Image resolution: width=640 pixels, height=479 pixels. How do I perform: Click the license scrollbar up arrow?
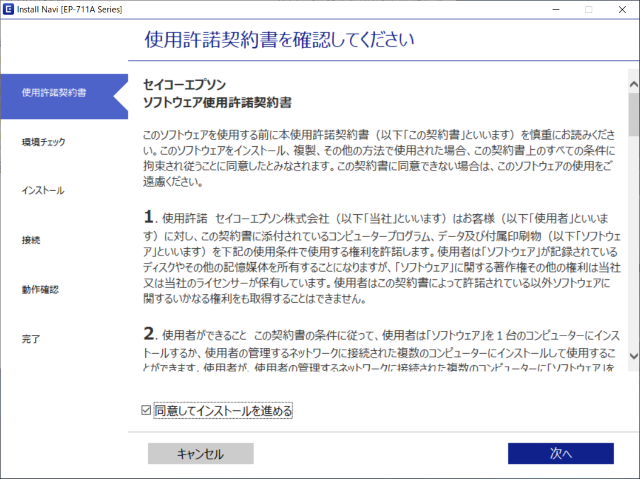point(633,84)
